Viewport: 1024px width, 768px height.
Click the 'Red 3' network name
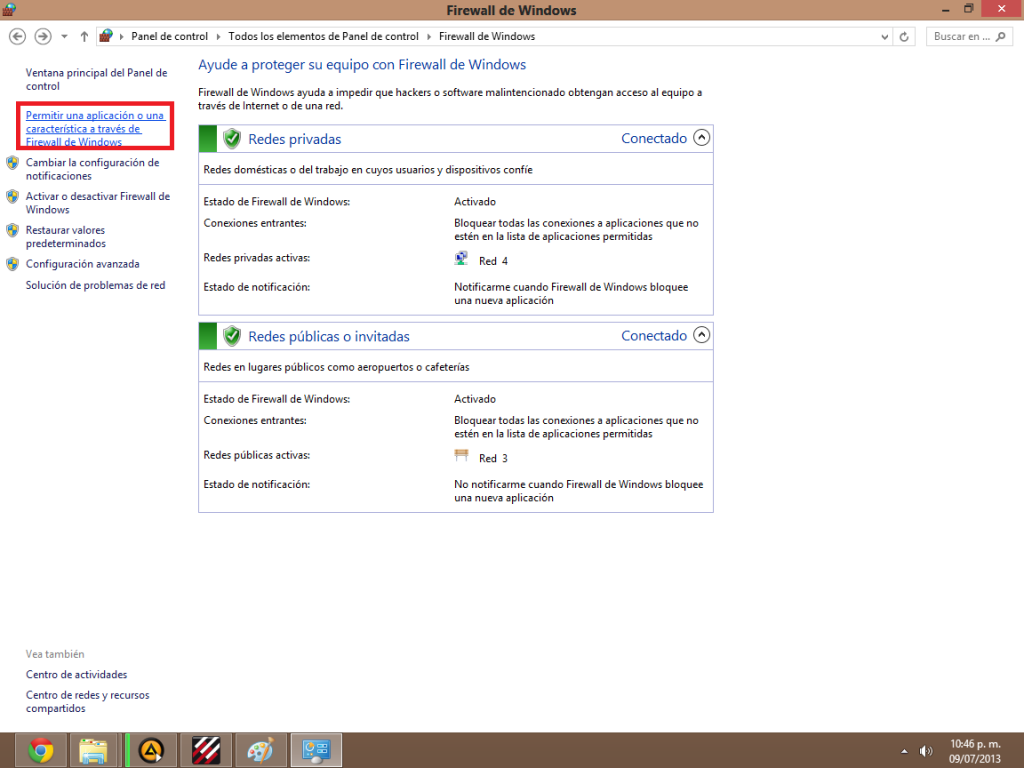pyautogui.click(x=493, y=458)
